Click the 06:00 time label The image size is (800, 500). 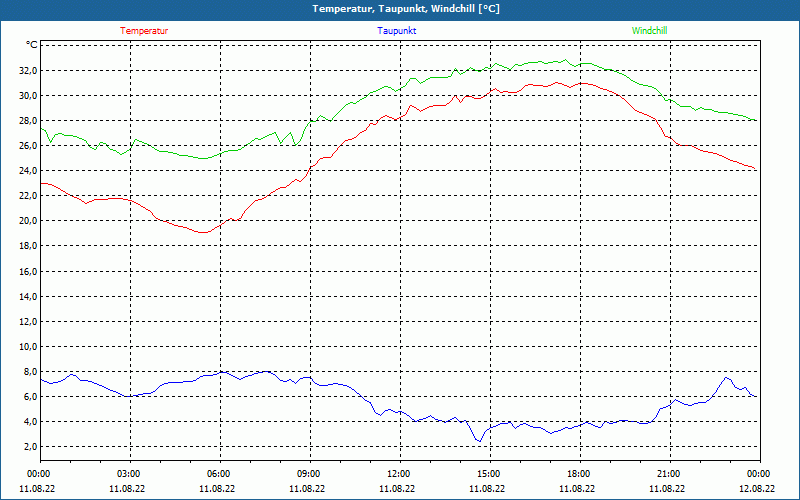[220, 474]
